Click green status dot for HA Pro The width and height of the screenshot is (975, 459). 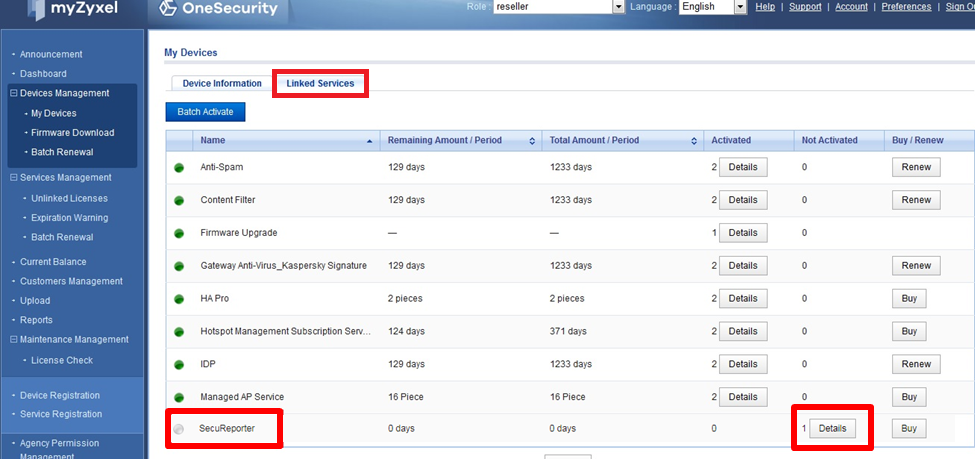[179, 299]
